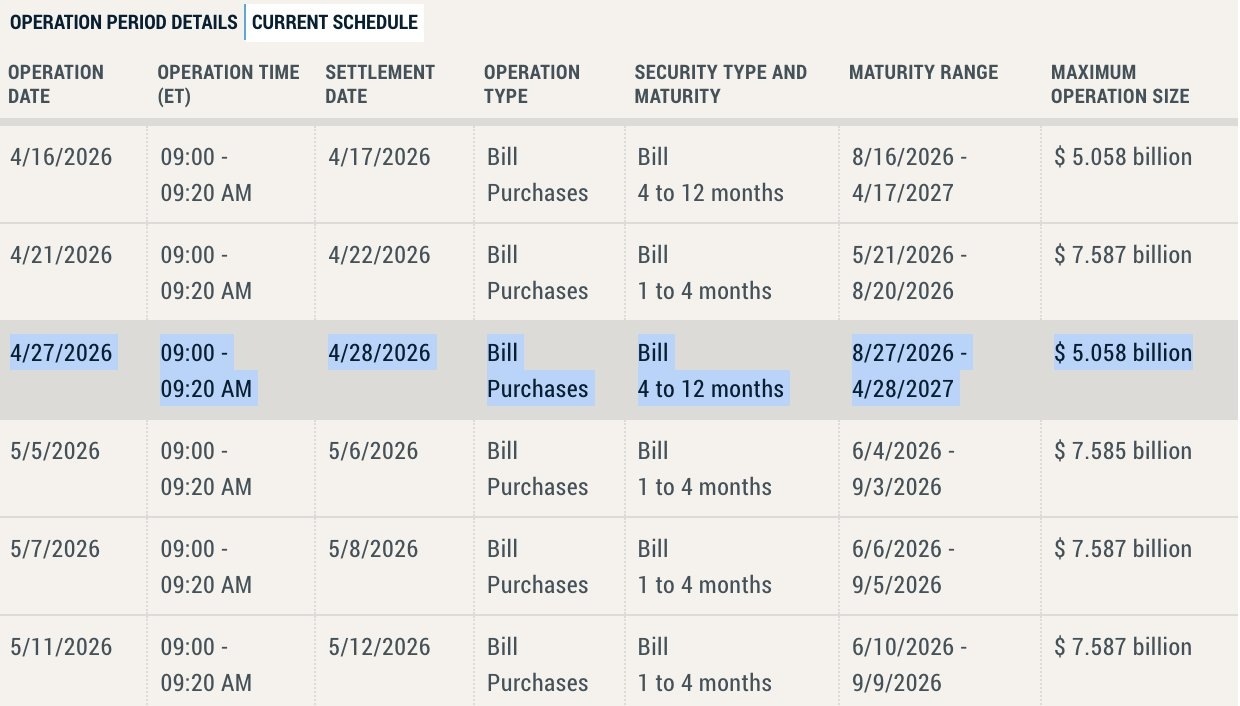The image size is (1240, 706).
Task: Click the 4/28/2026 settlement date cell
Action: (x=380, y=353)
